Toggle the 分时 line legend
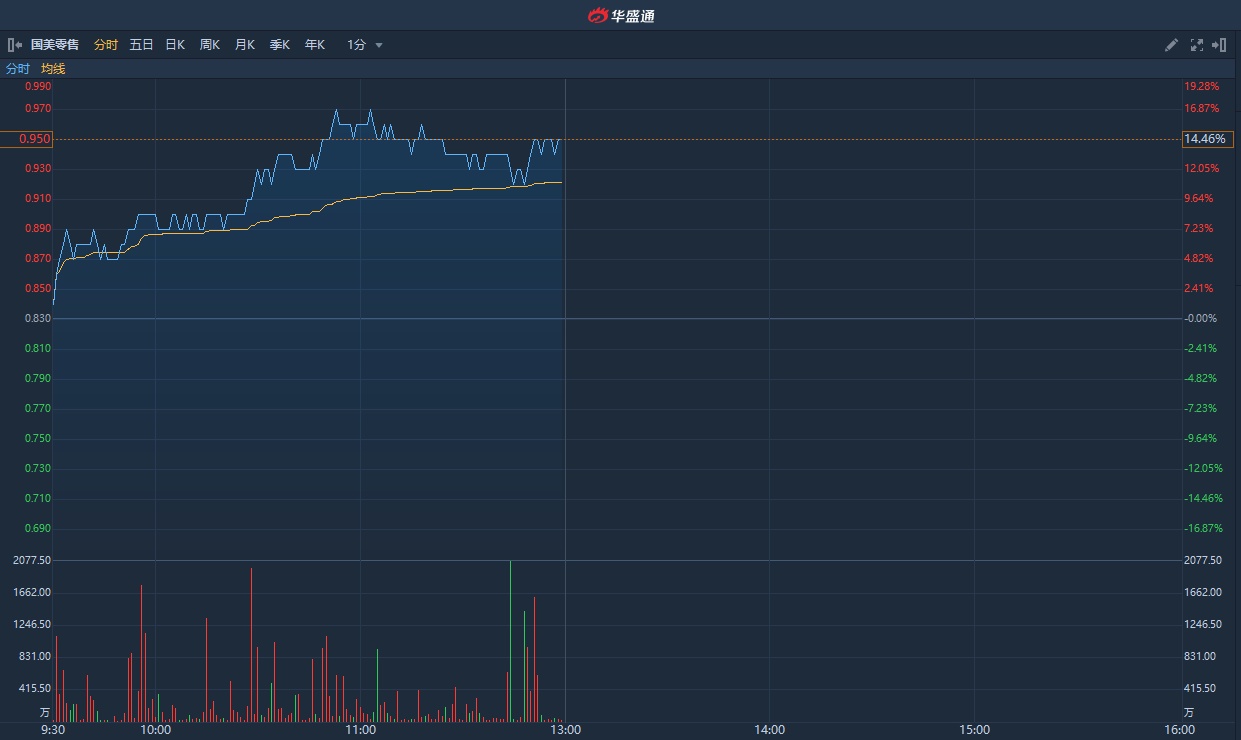Image resolution: width=1241 pixels, height=740 pixels. click(18, 69)
